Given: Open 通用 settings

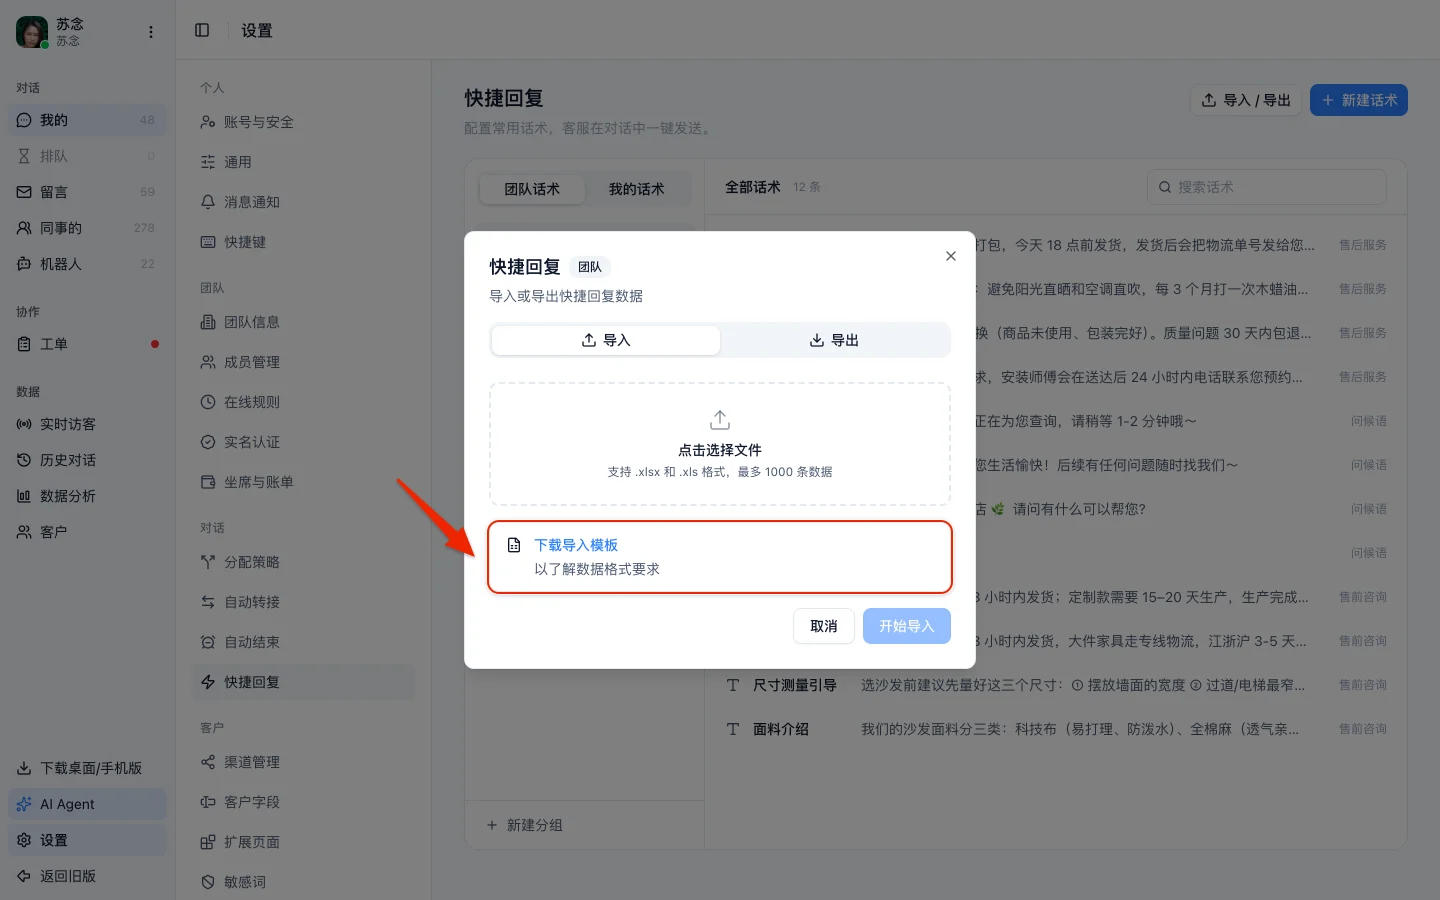Looking at the screenshot, I should point(303,162).
